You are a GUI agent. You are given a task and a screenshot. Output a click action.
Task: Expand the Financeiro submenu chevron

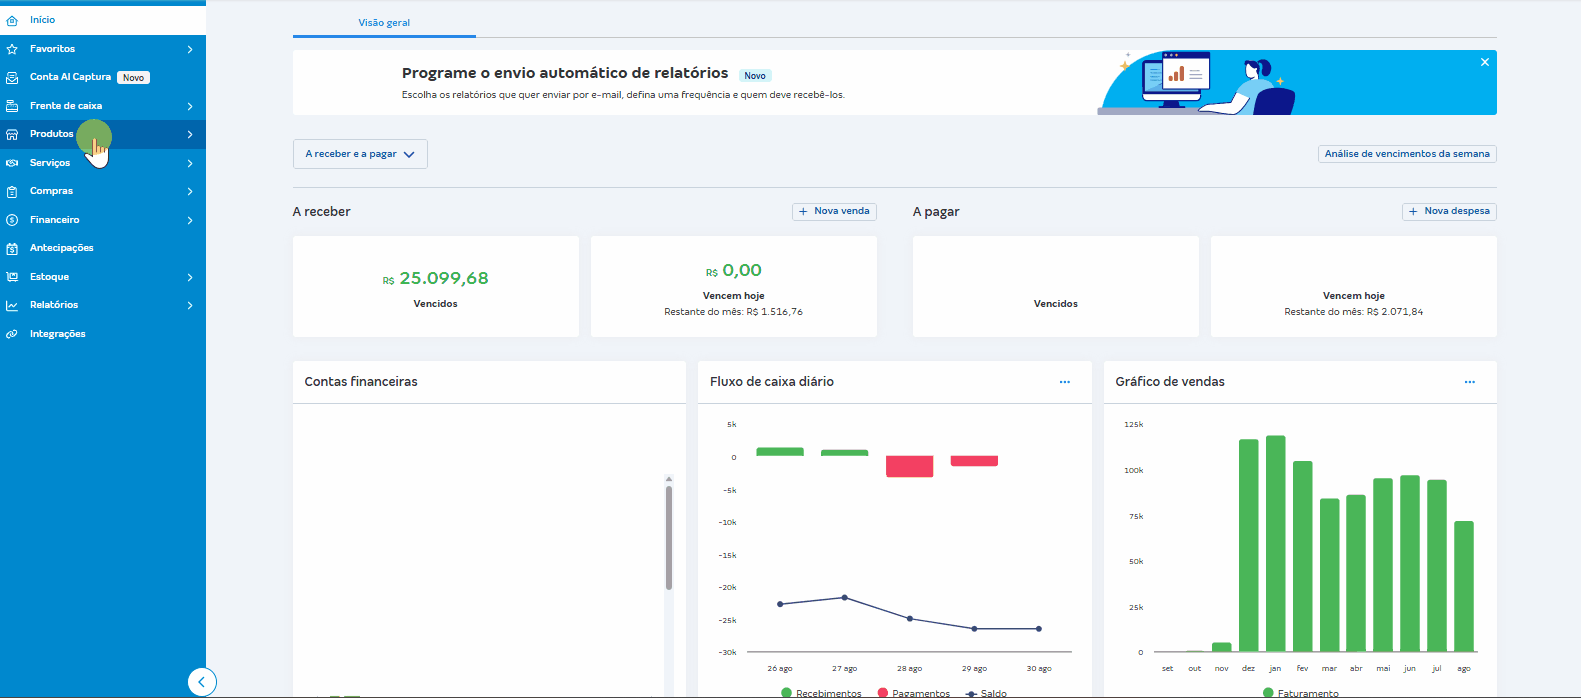[x=190, y=220]
